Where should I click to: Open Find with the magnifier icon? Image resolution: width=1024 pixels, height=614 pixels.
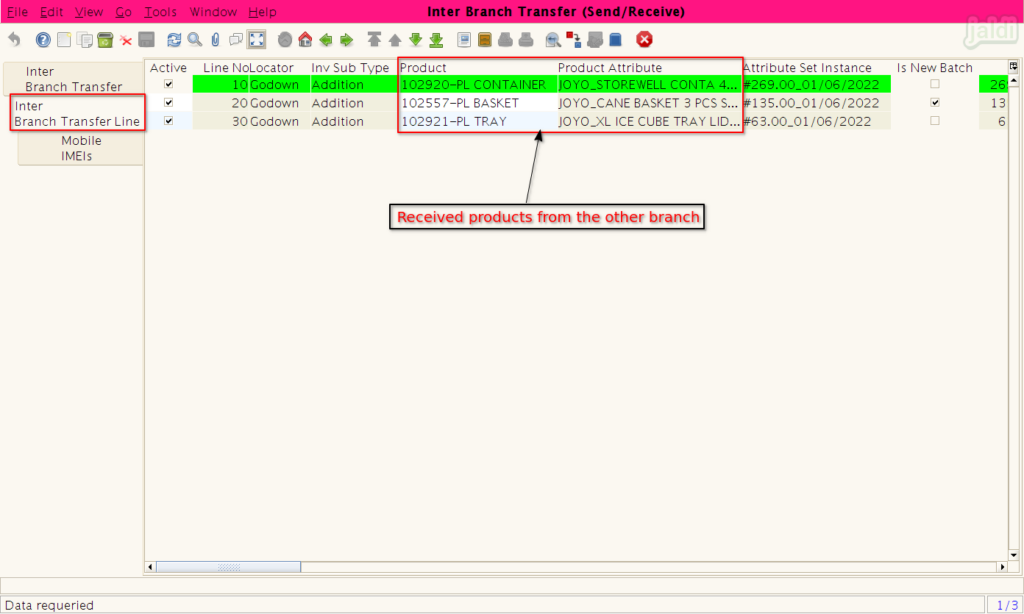tap(195, 40)
